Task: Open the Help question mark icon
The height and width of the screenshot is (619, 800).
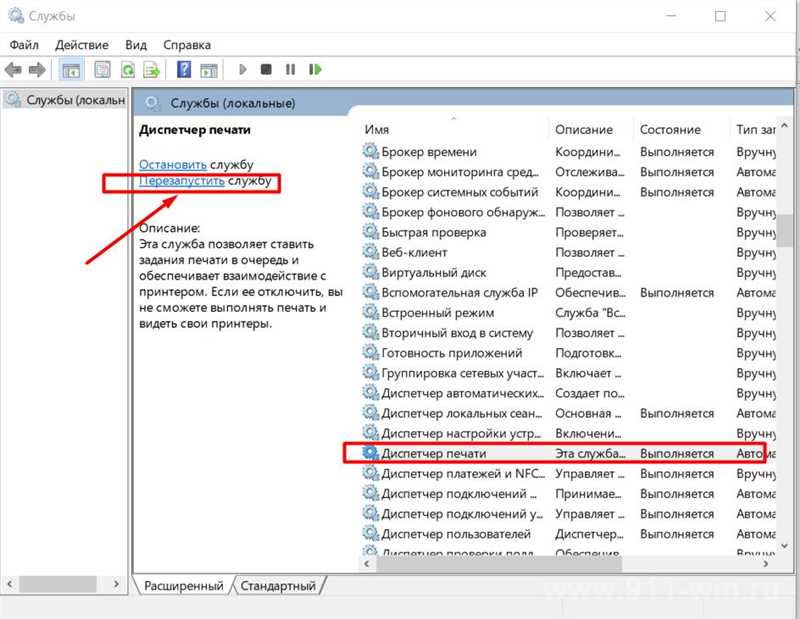Action: [184, 69]
